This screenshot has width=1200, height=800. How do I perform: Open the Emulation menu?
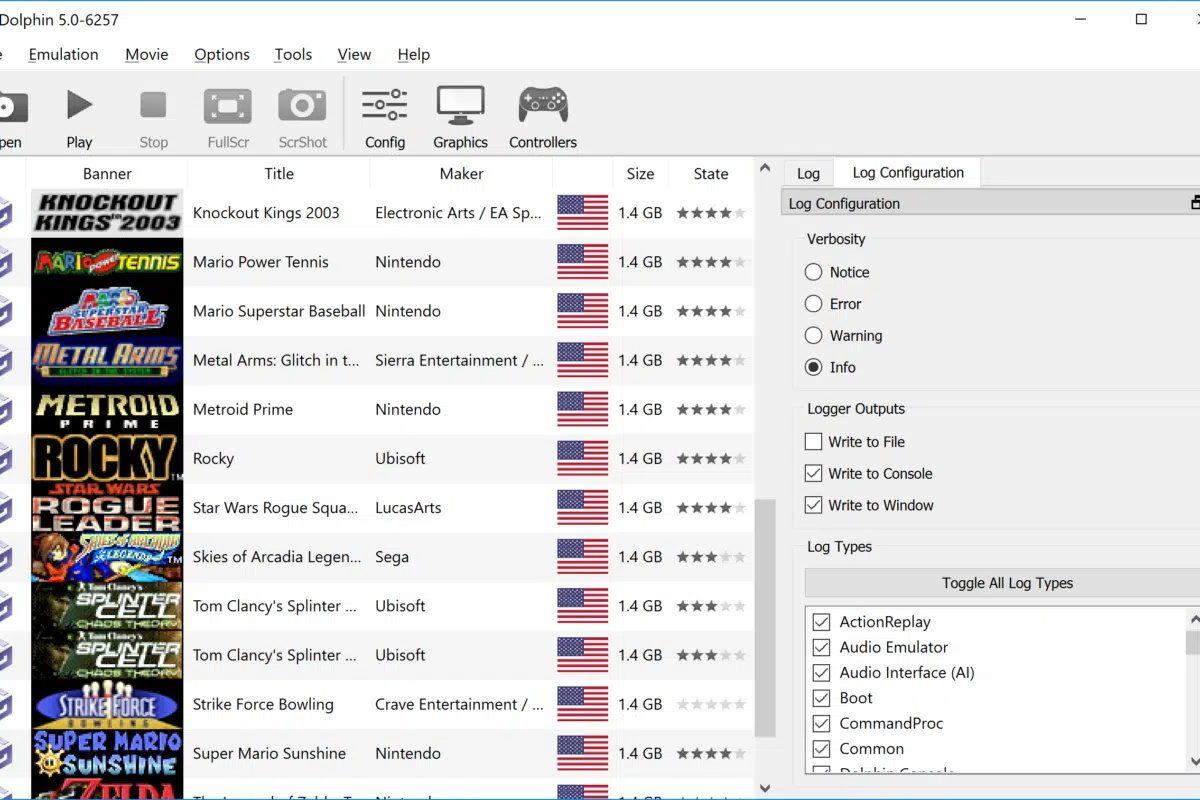tap(63, 55)
